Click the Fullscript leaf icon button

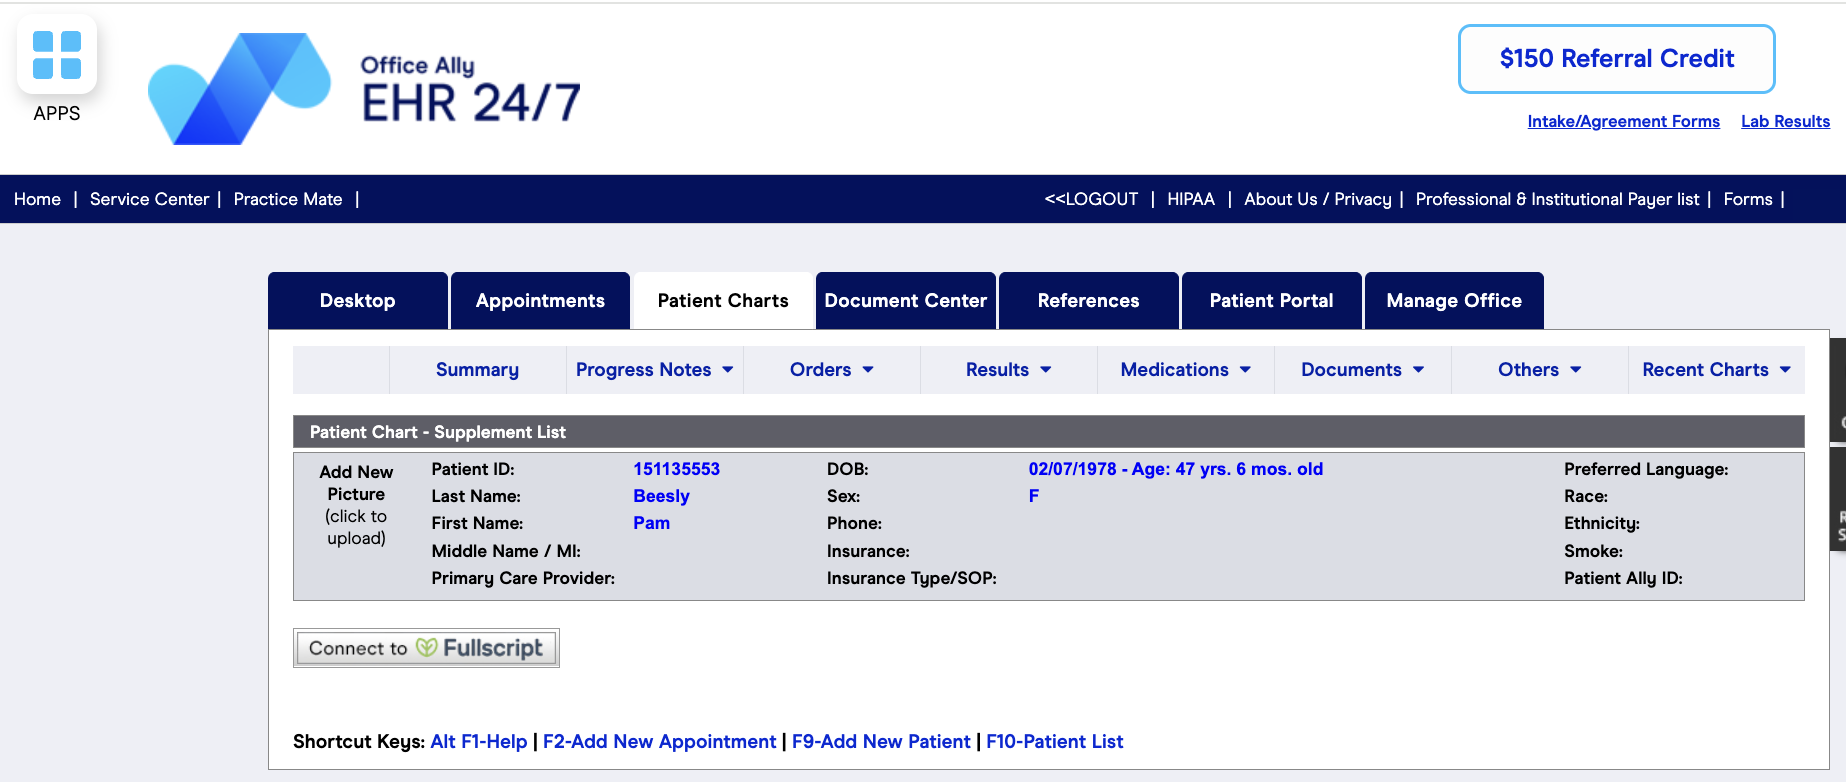pyautogui.click(x=426, y=648)
